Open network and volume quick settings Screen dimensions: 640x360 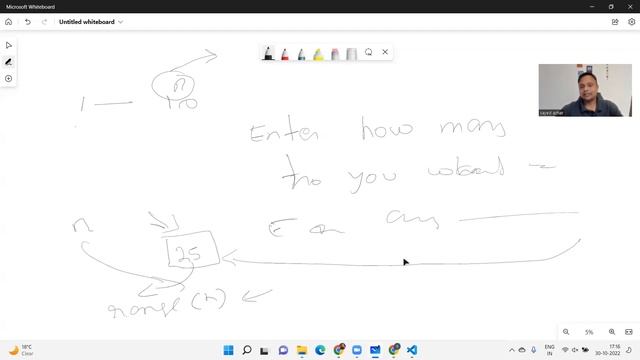tap(575, 350)
